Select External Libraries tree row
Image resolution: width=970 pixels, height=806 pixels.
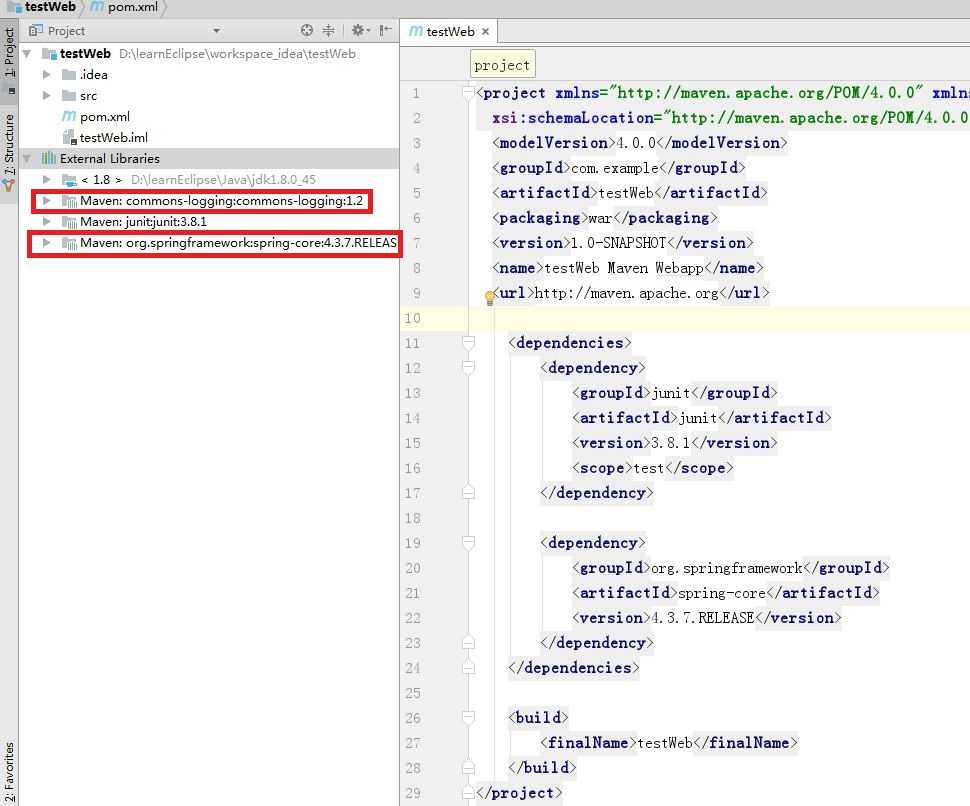point(209,159)
